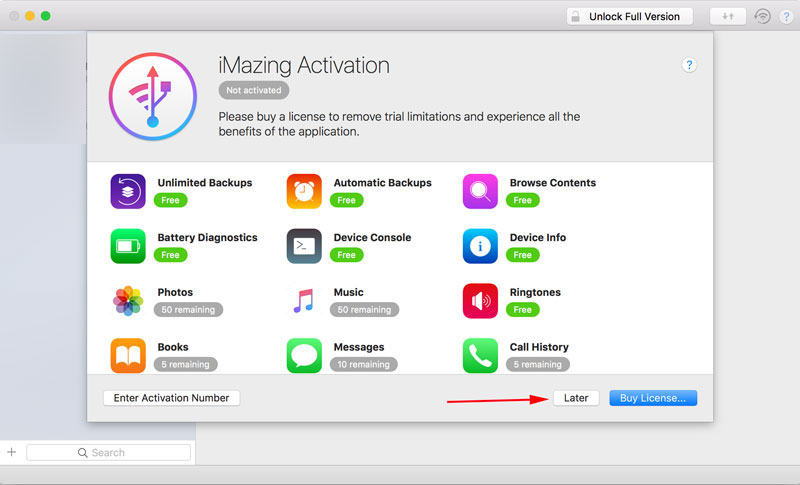Click the green zoom window button
Image resolution: width=800 pixels, height=485 pixels.
pos(45,16)
